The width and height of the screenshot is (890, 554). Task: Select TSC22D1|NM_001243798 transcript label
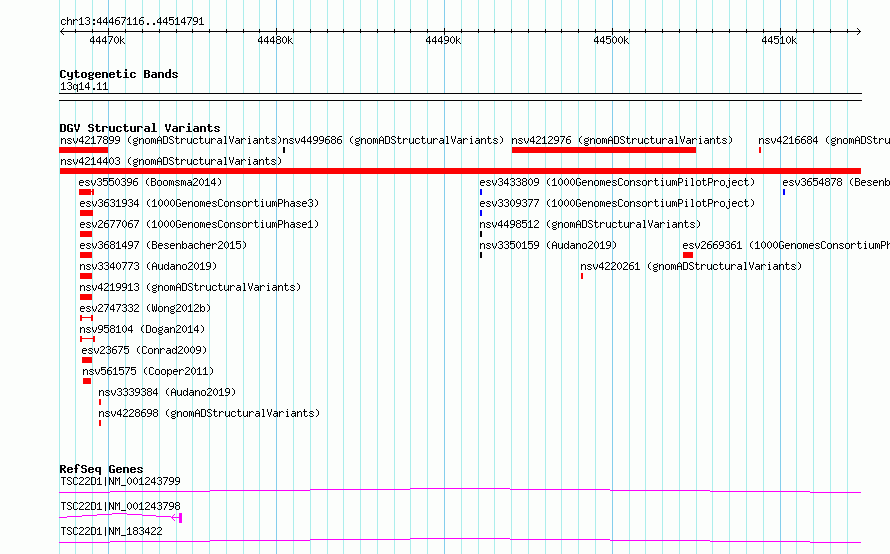[x=120, y=506]
